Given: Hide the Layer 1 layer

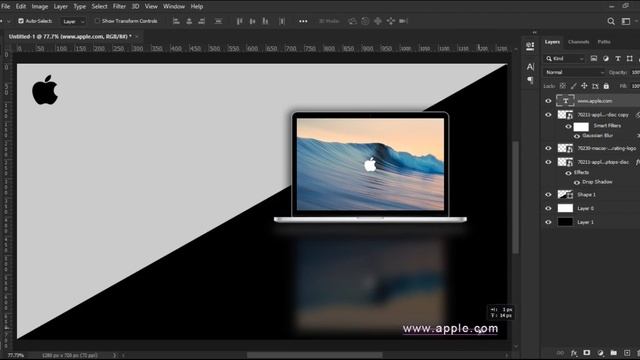Looking at the screenshot, I should pyautogui.click(x=548, y=222).
